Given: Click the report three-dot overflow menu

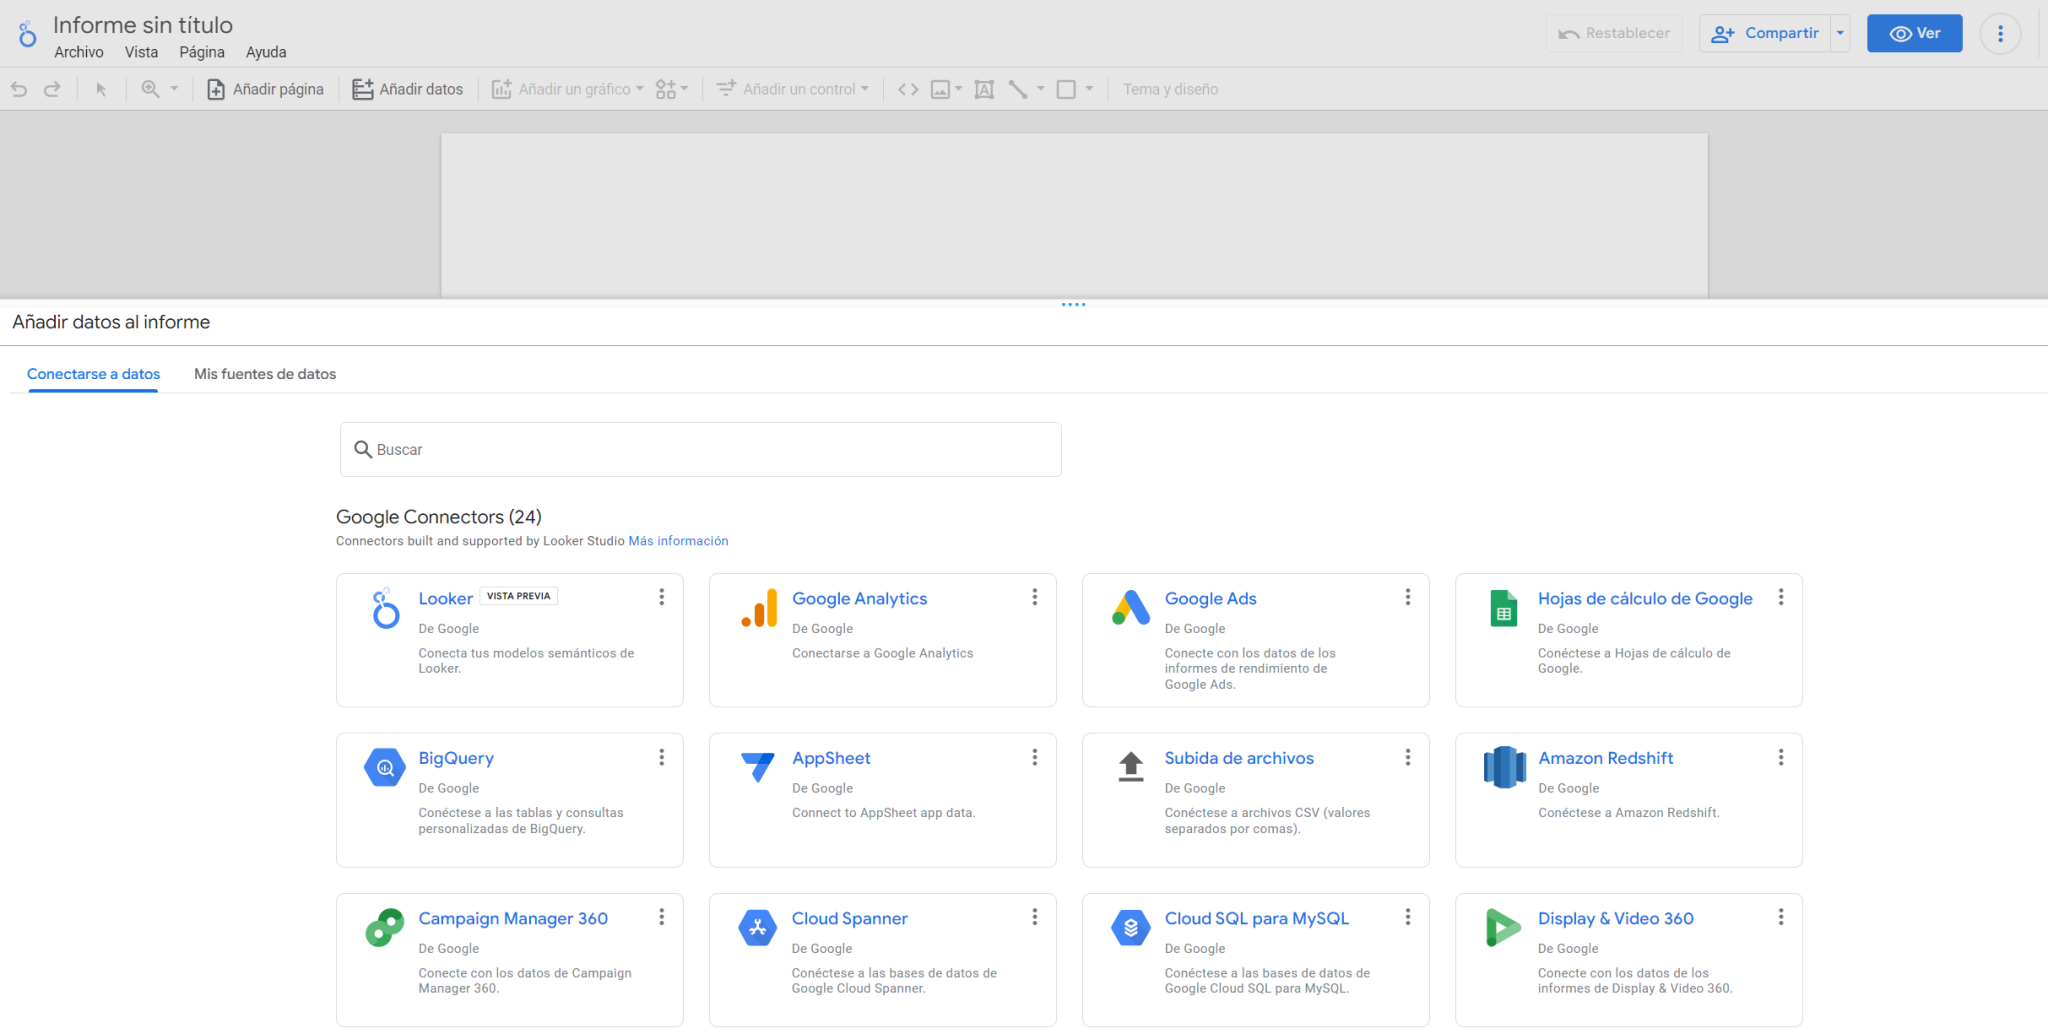Looking at the screenshot, I should click(x=2000, y=34).
